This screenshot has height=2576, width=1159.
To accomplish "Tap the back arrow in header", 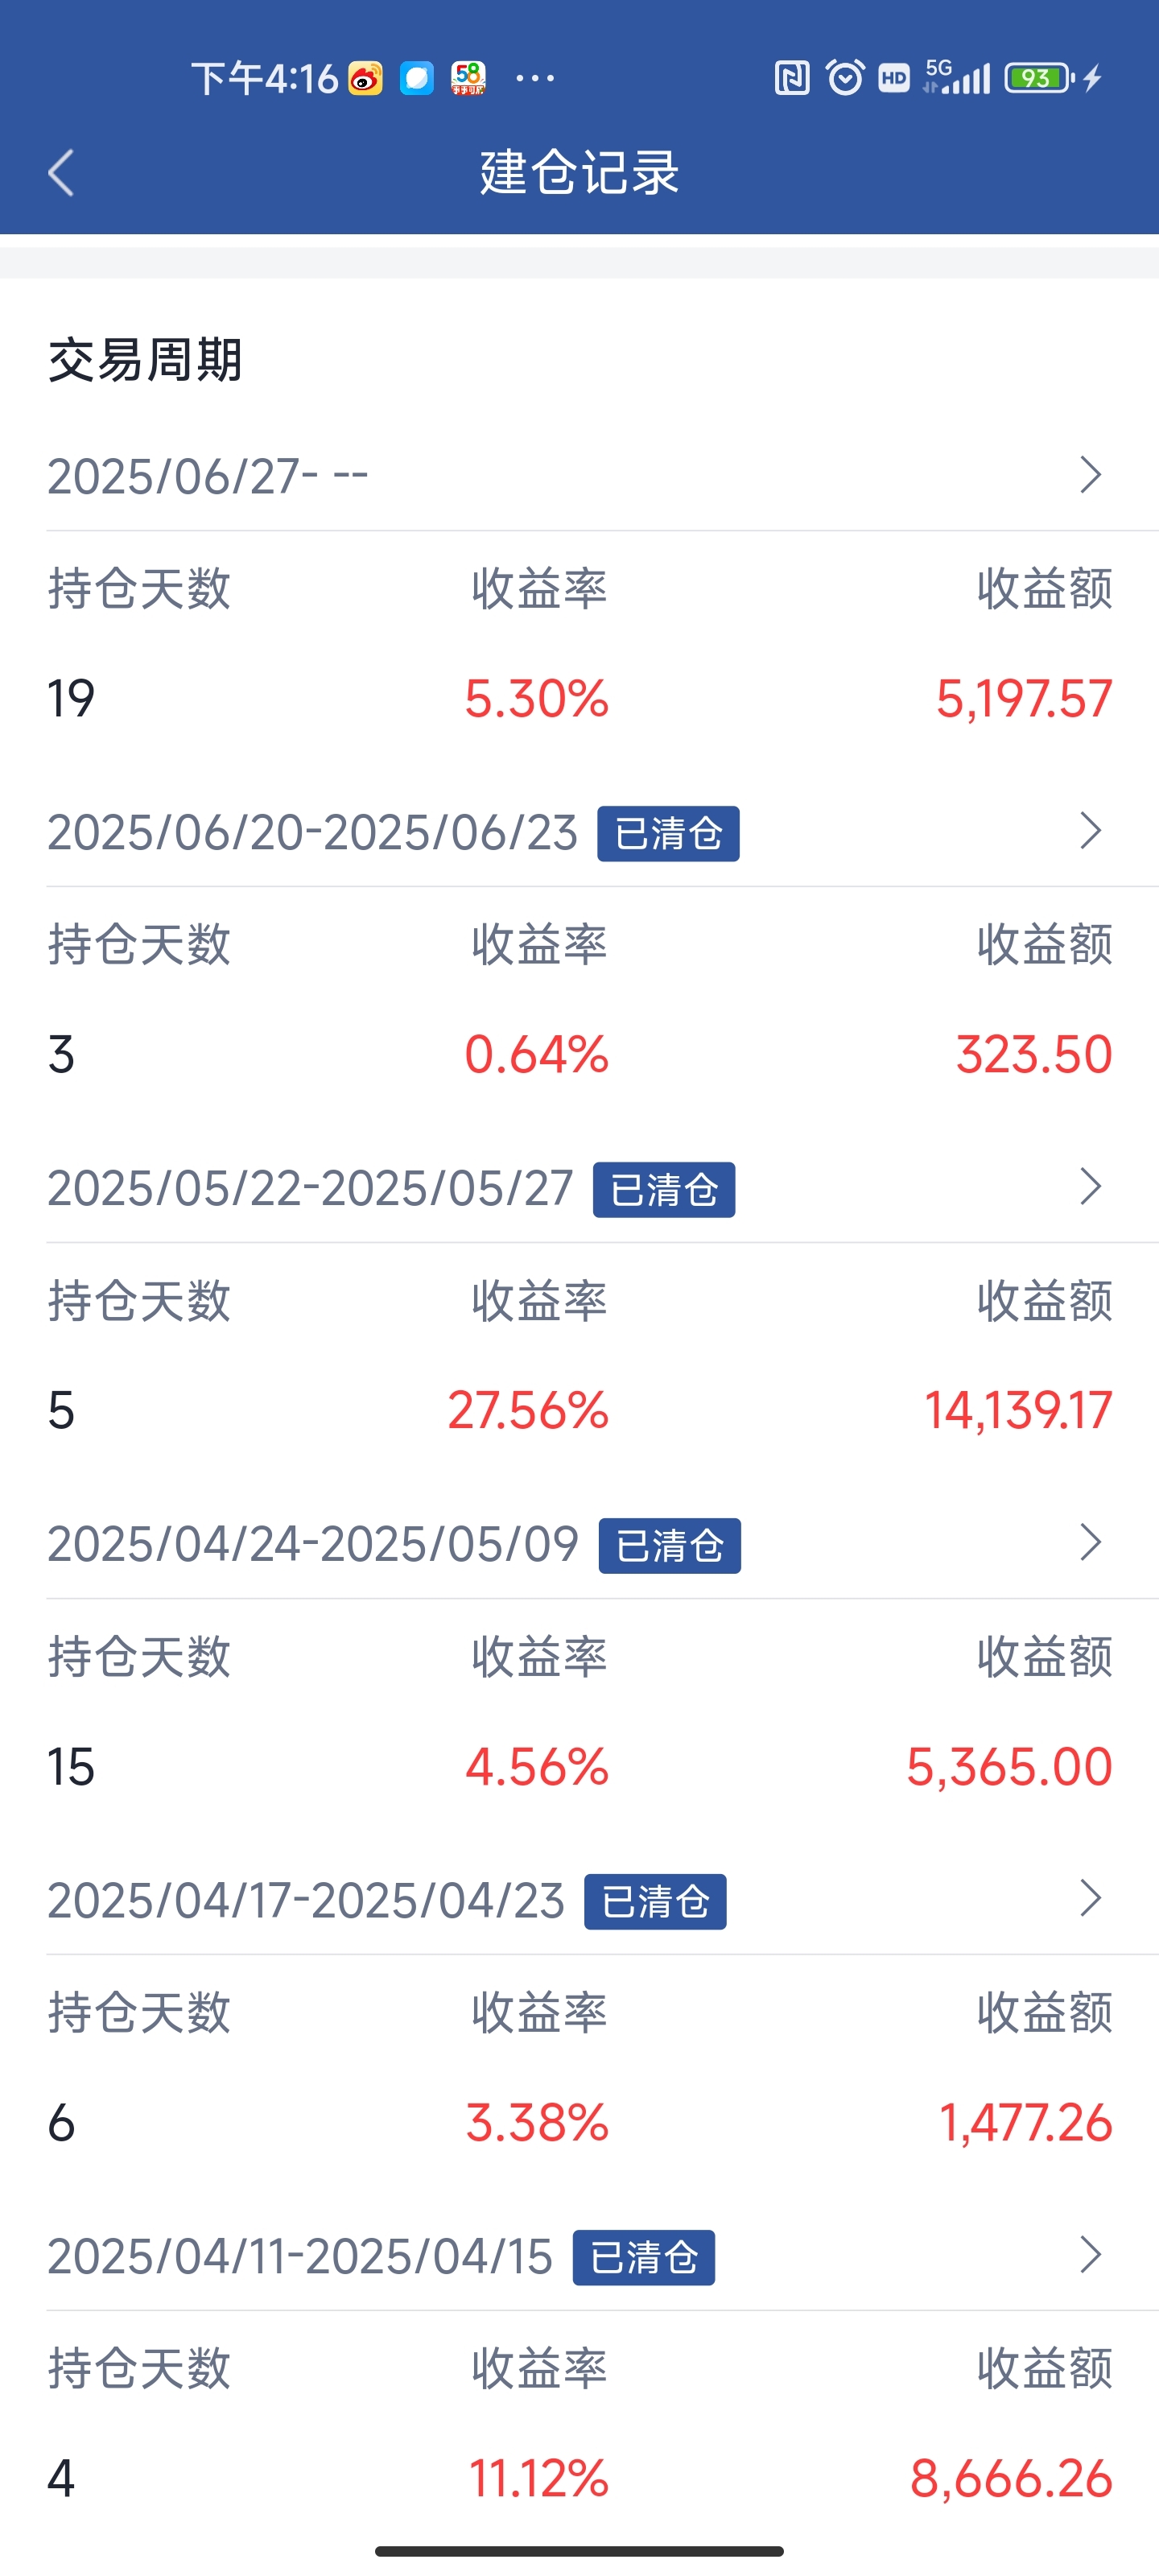I will [x=62, y=173].
